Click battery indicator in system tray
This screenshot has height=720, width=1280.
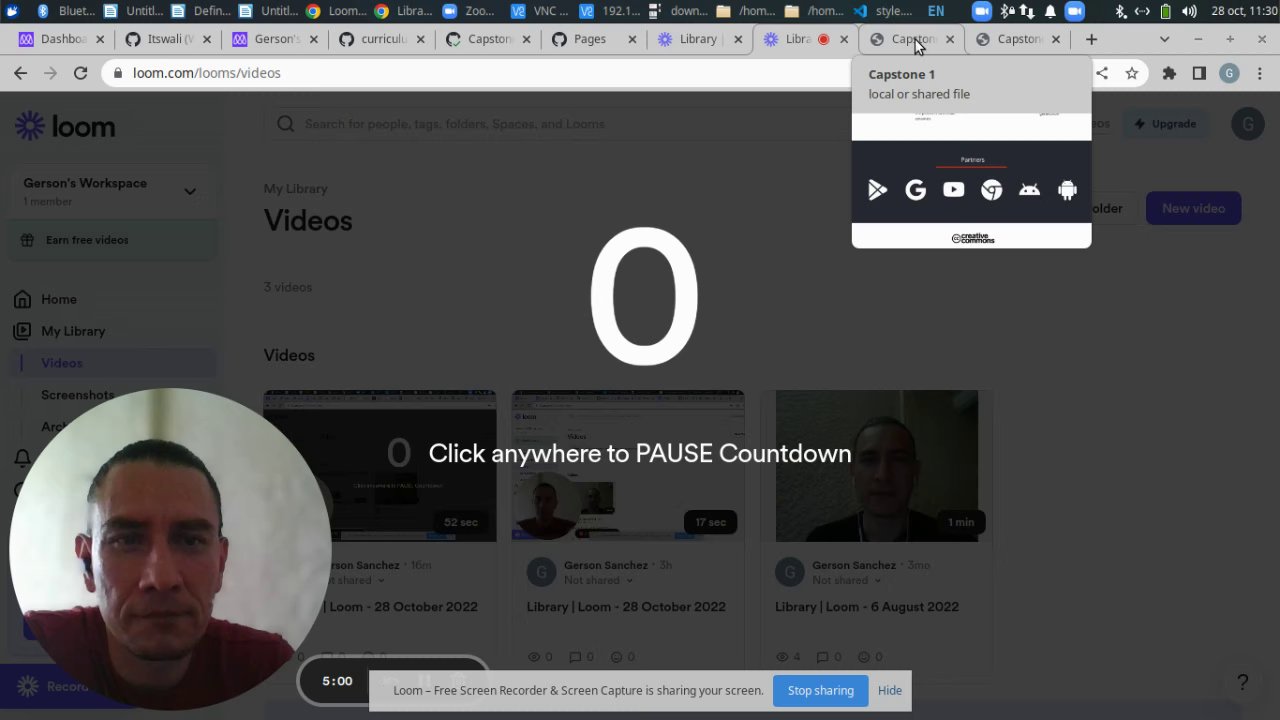pos(1166,11)
